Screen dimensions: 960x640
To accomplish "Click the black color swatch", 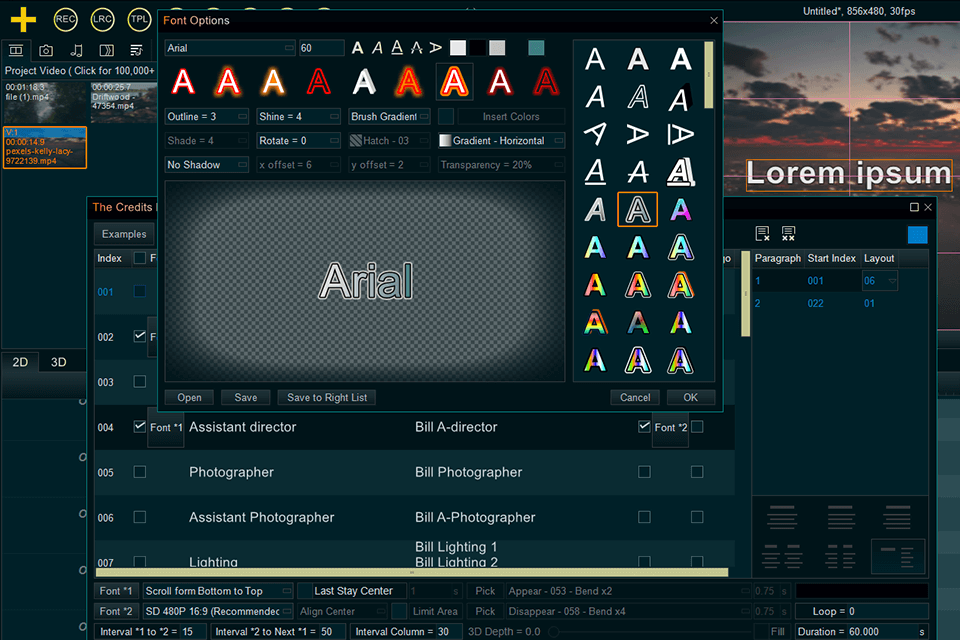I will click(x=478, y=48).
